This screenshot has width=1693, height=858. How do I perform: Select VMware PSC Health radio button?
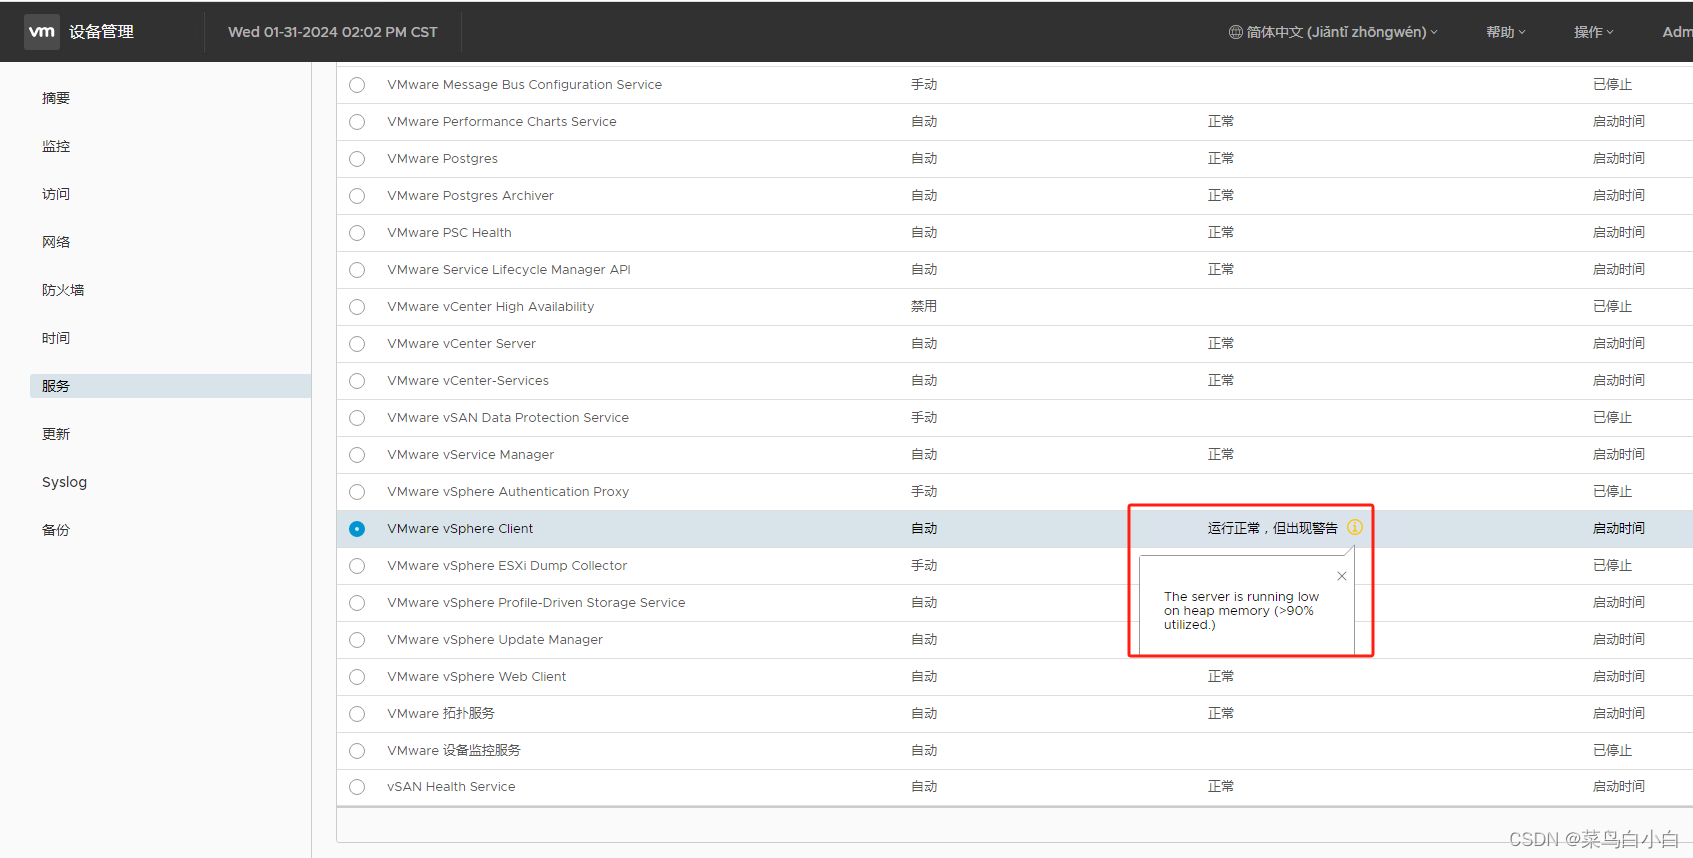tap(357, 233)
